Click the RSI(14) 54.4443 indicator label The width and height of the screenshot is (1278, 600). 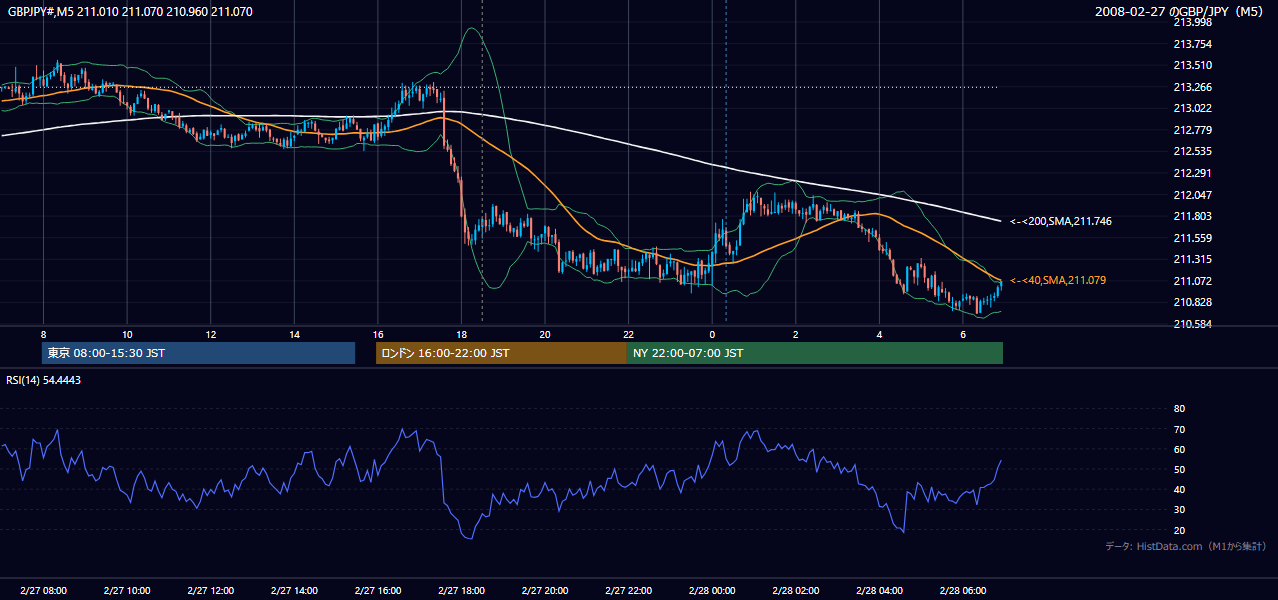tap(44, 380)
